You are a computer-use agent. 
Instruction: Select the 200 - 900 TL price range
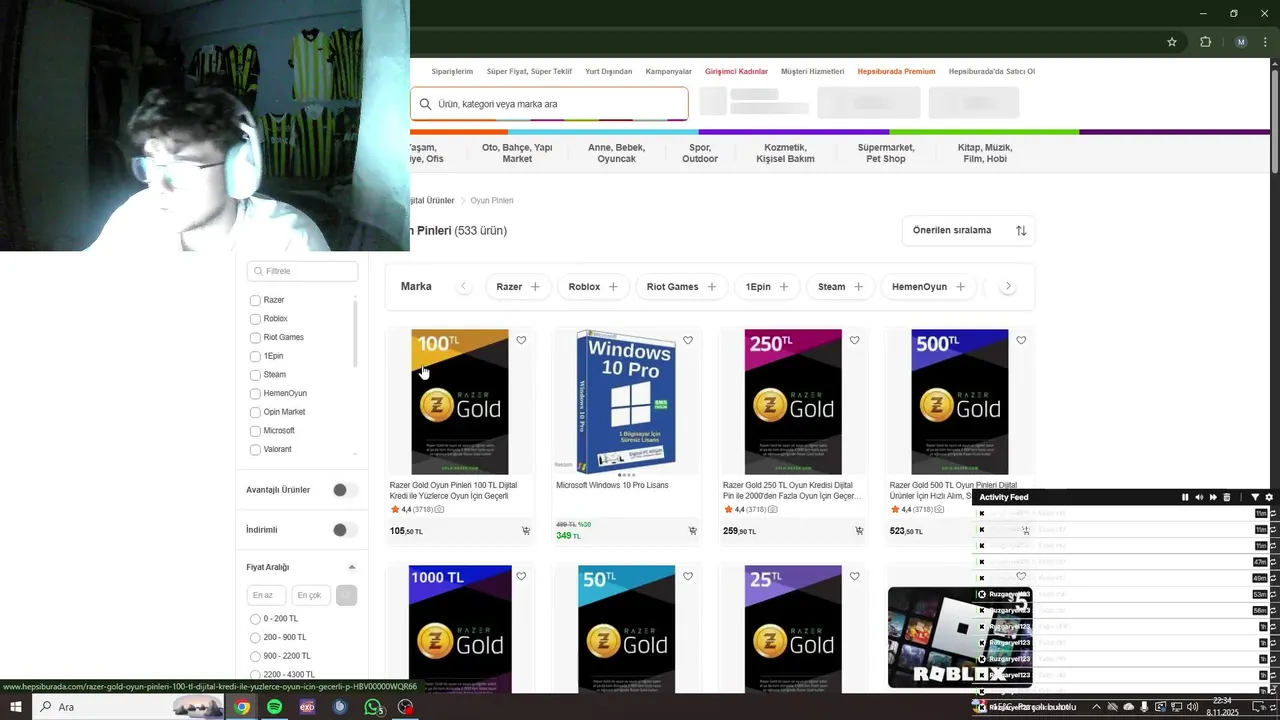click(x=255, y=638)
